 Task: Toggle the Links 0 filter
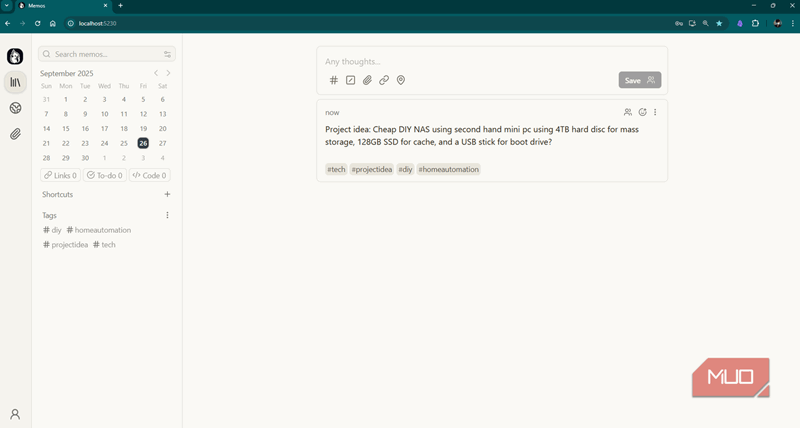coord(60,175)
